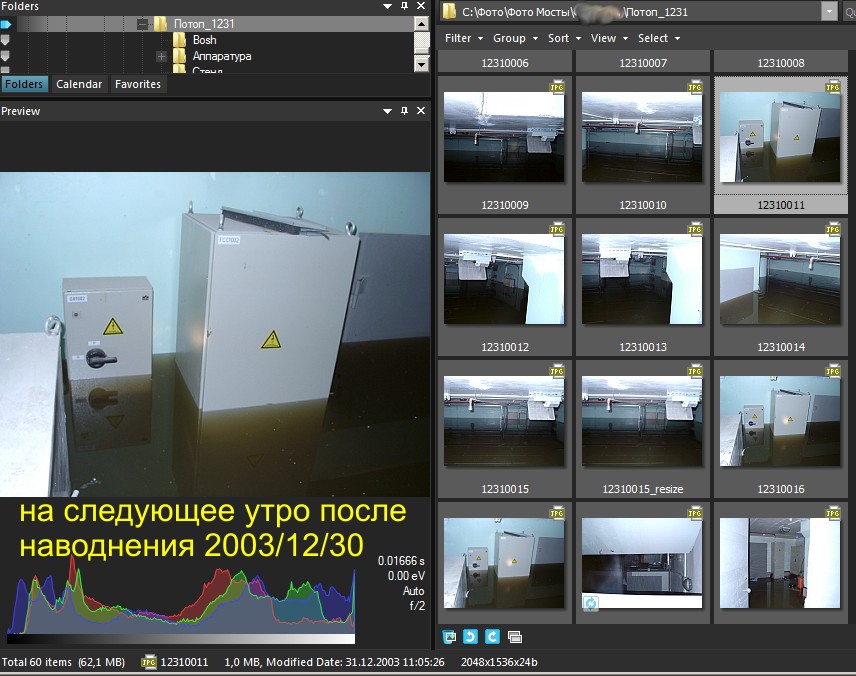856x676 pixels.
Task: Open the Sort menu
Action: (564, 38)
